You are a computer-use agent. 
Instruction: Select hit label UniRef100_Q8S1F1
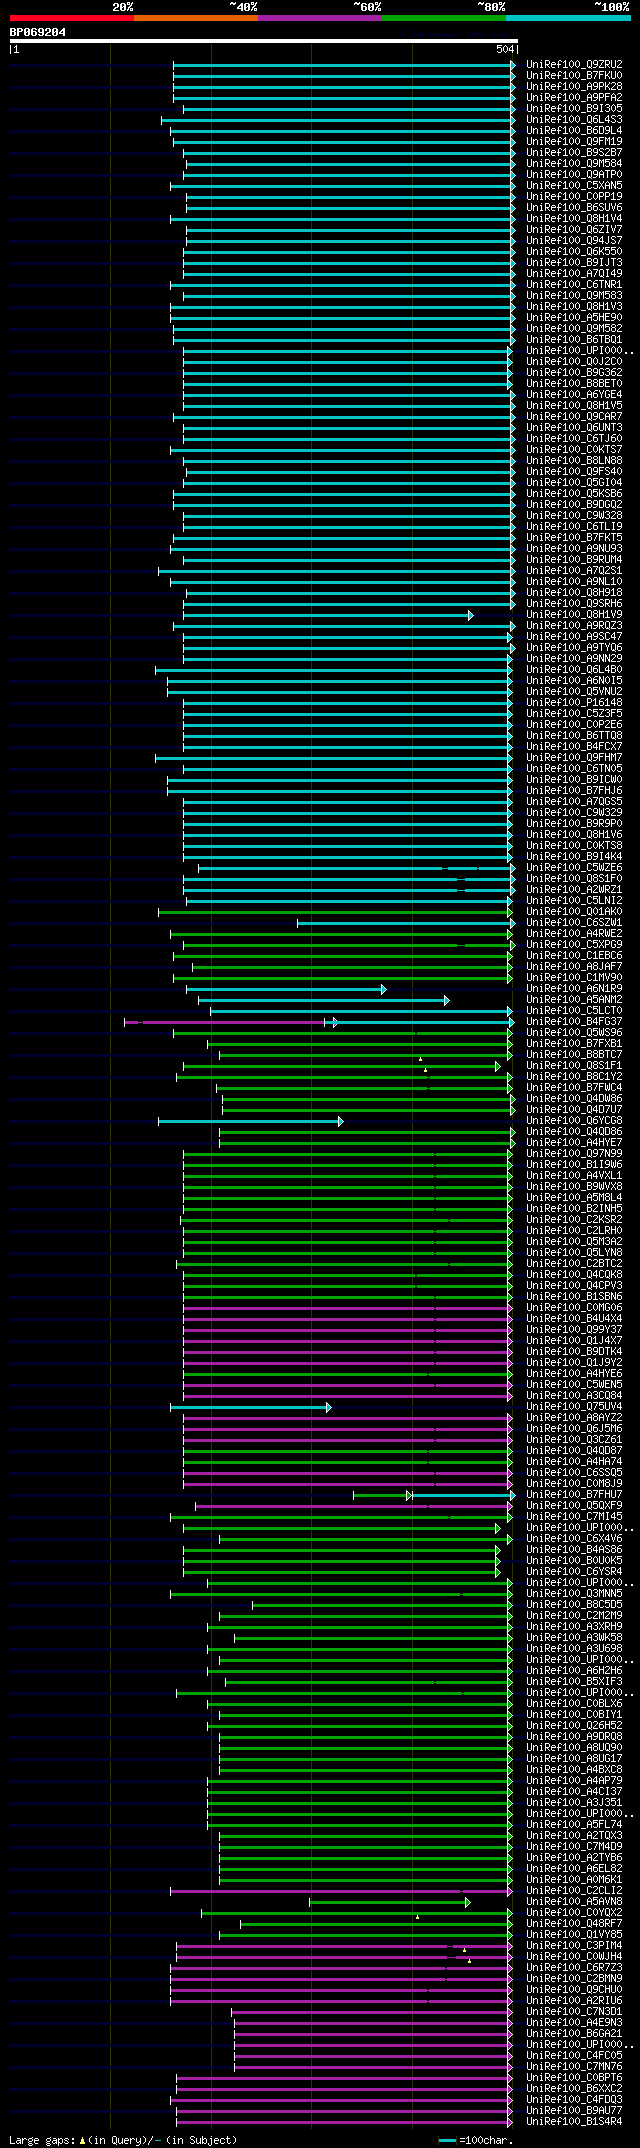click(x=574, y=1065)
